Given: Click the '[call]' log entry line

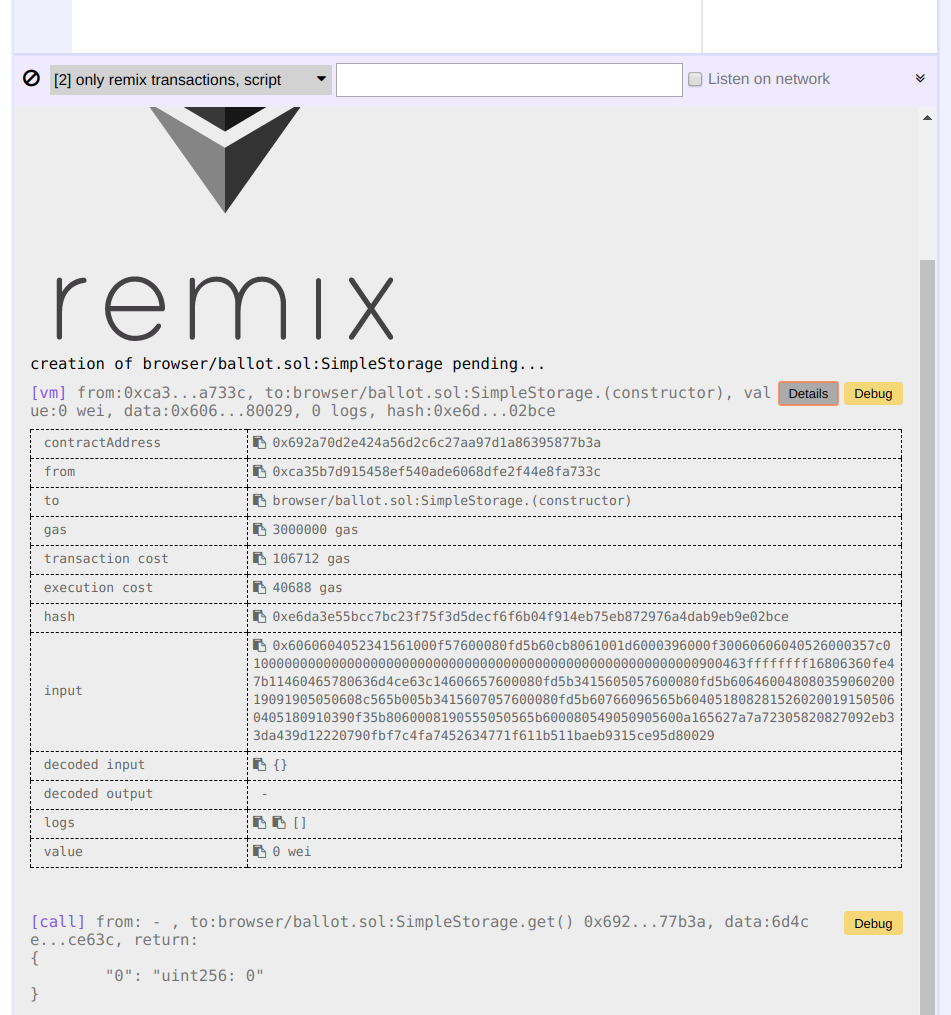Looking at the screenshot, I should point(420,931).
